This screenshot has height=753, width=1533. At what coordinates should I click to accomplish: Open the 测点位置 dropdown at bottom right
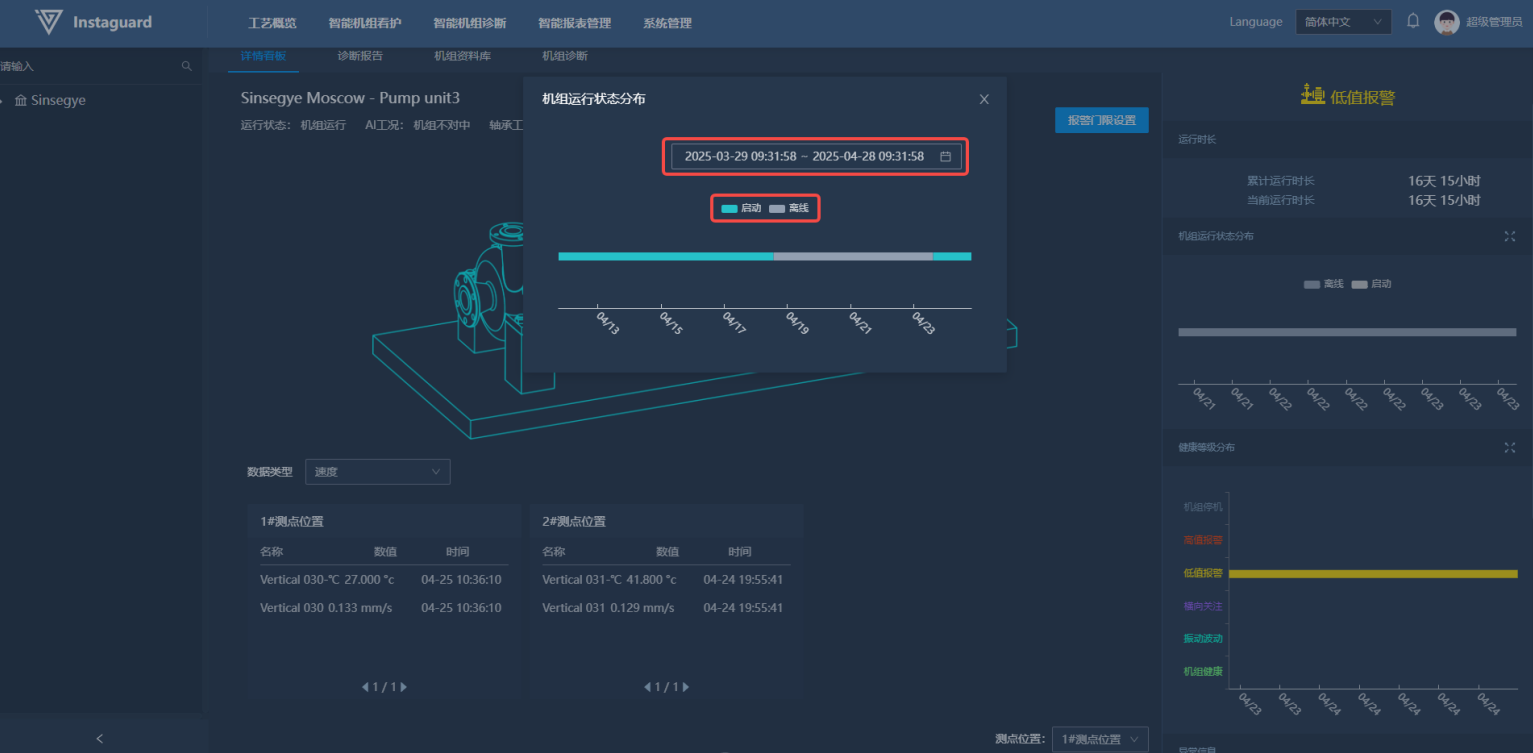click(1099, 739)
